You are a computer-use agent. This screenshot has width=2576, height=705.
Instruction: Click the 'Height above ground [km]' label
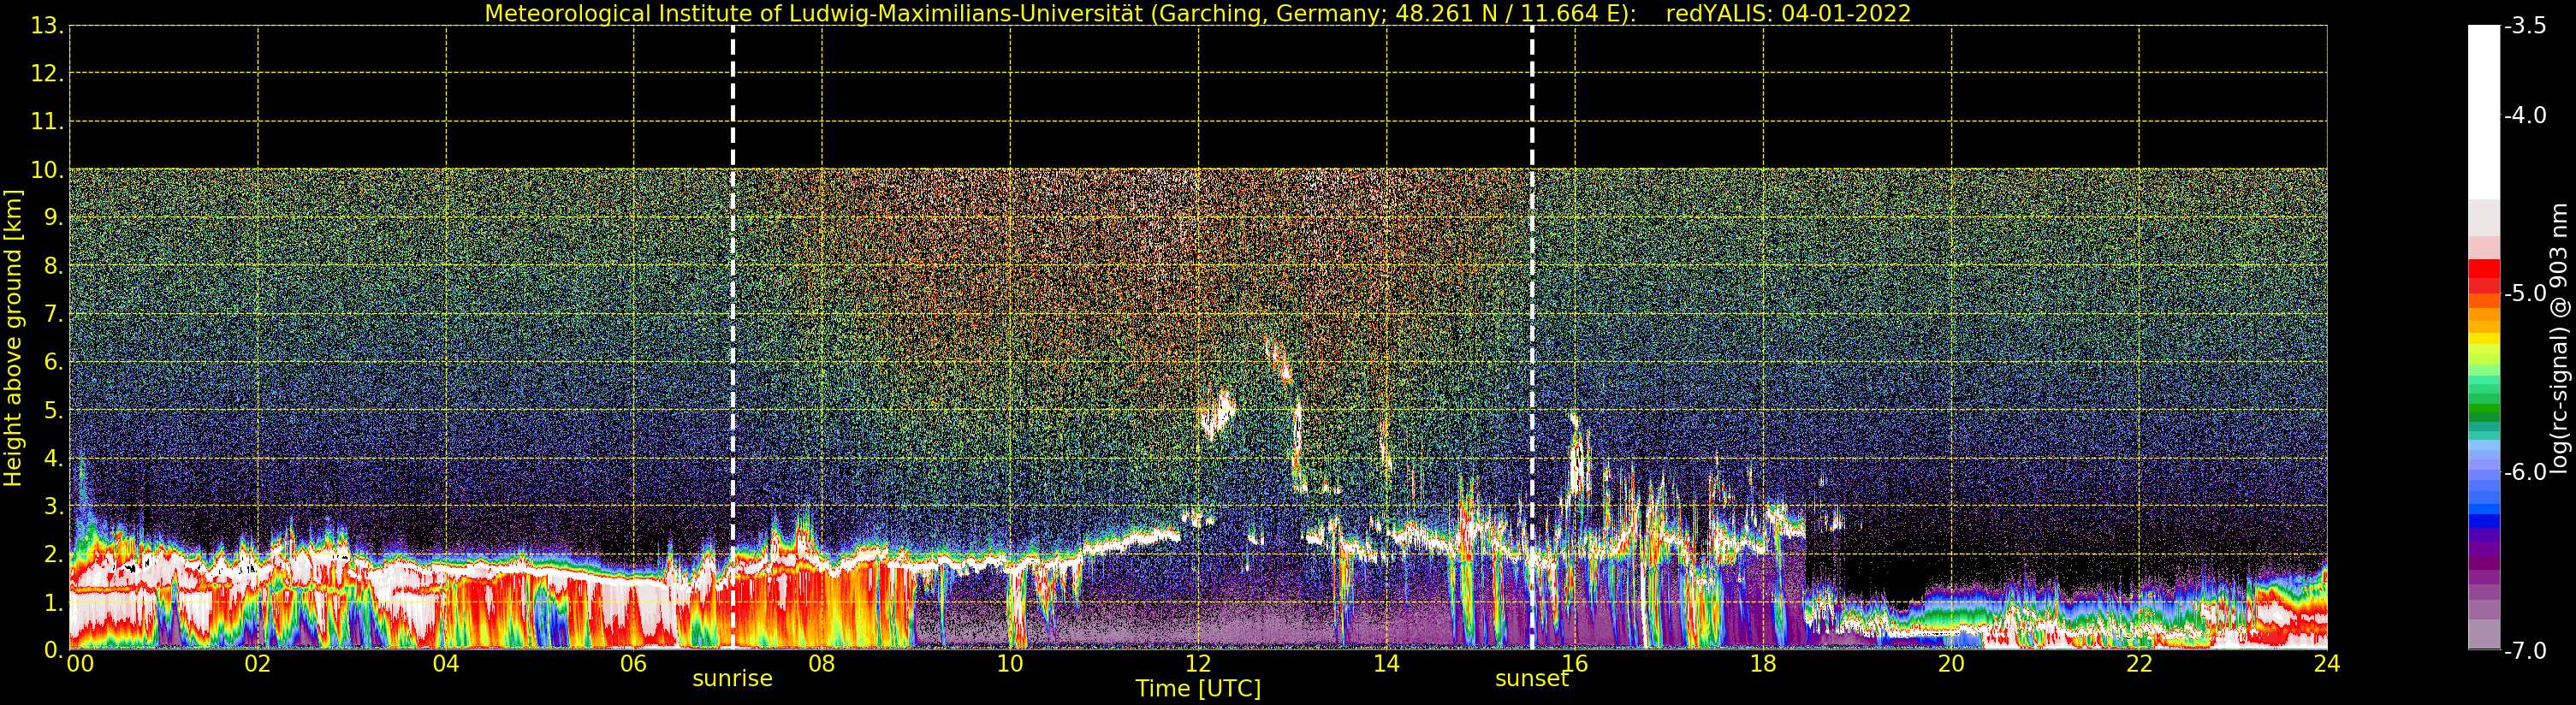(x=13, y=338)
